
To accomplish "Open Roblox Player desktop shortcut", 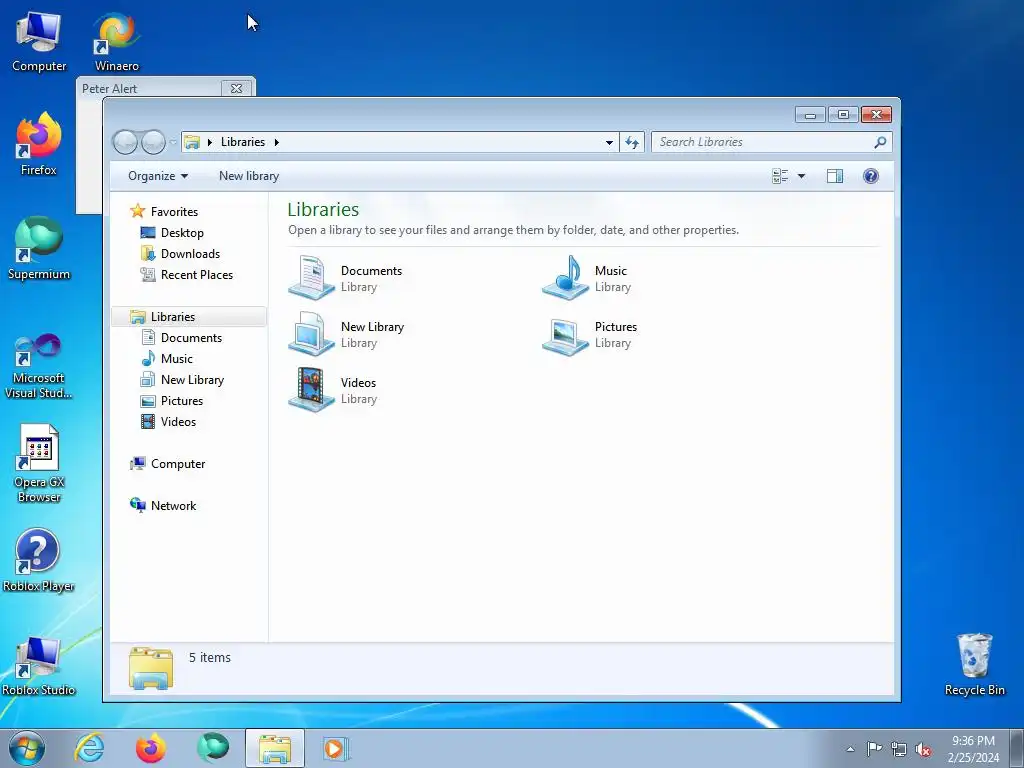I will click(x=39, y=561).
